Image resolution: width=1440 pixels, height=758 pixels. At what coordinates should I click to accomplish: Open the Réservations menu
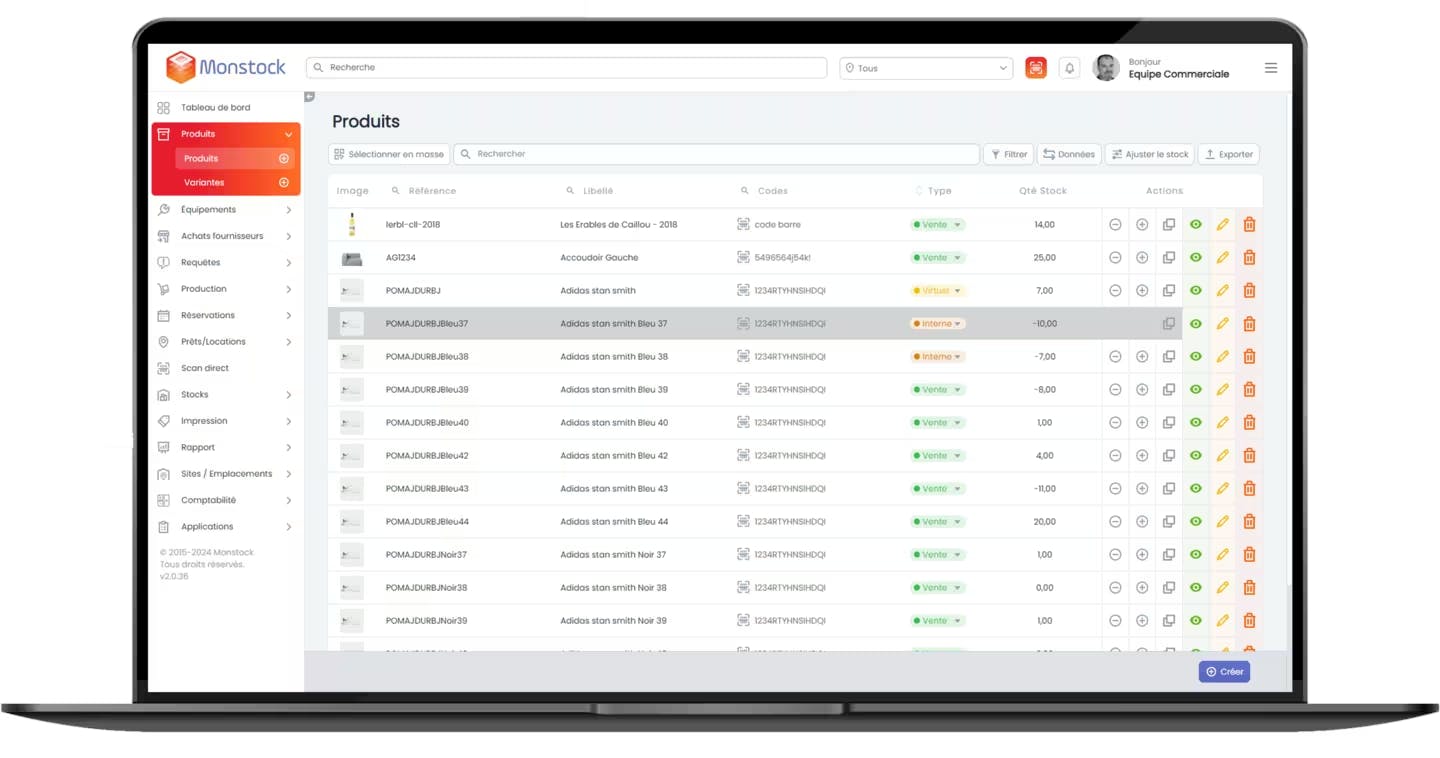point(225,315)
